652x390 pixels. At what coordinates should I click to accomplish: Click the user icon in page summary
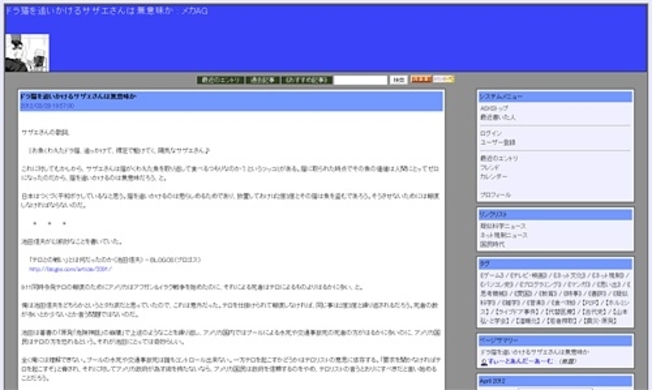[484, 362]
